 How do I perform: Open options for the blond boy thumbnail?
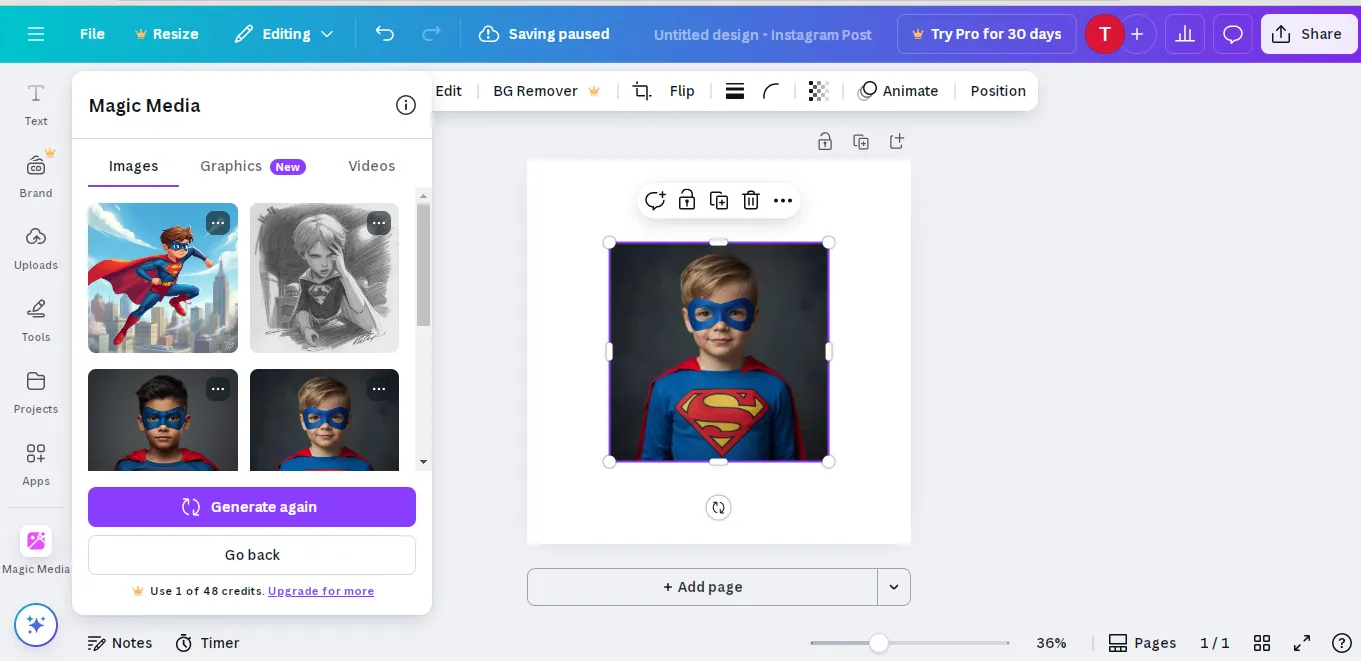[x=378, y=389]
